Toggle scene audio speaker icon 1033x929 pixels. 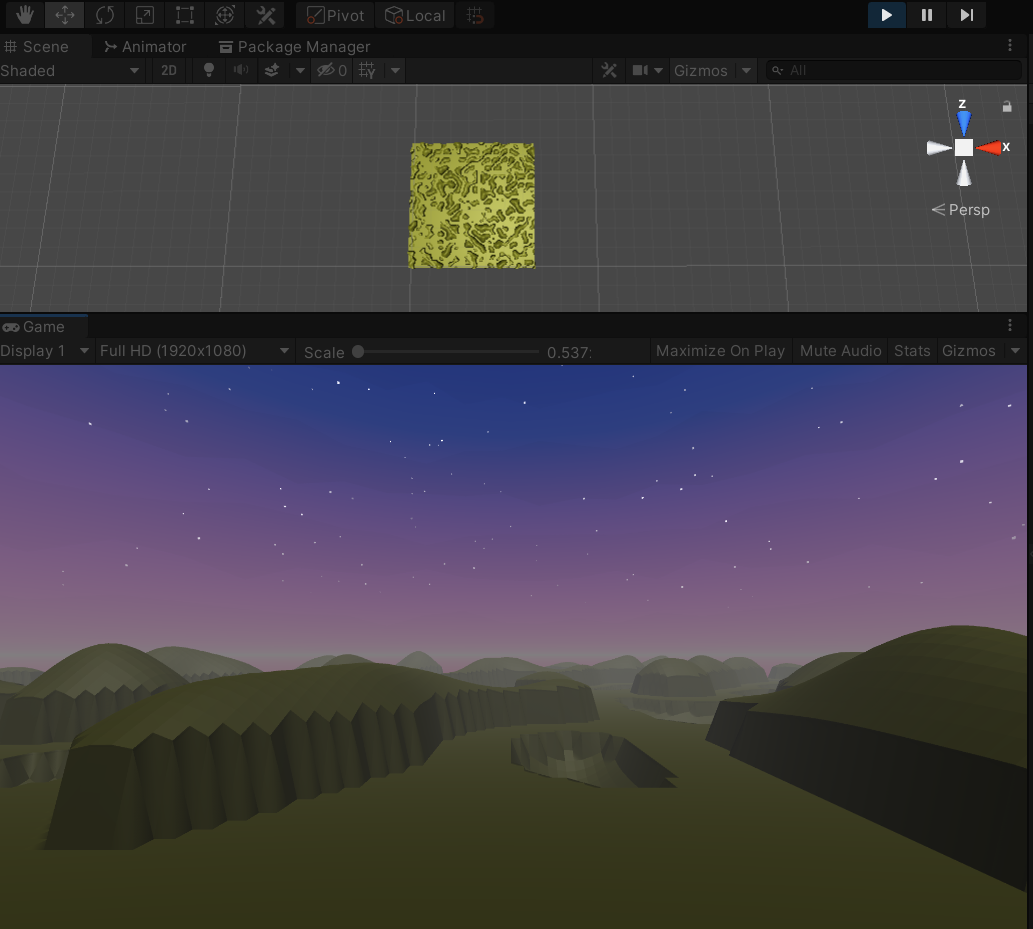point(241,70)
